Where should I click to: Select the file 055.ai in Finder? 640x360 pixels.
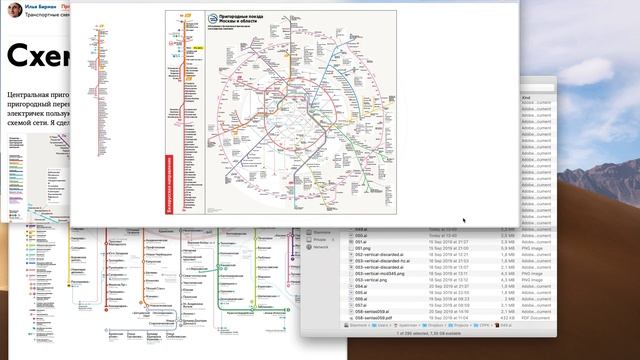coord(361,293)
